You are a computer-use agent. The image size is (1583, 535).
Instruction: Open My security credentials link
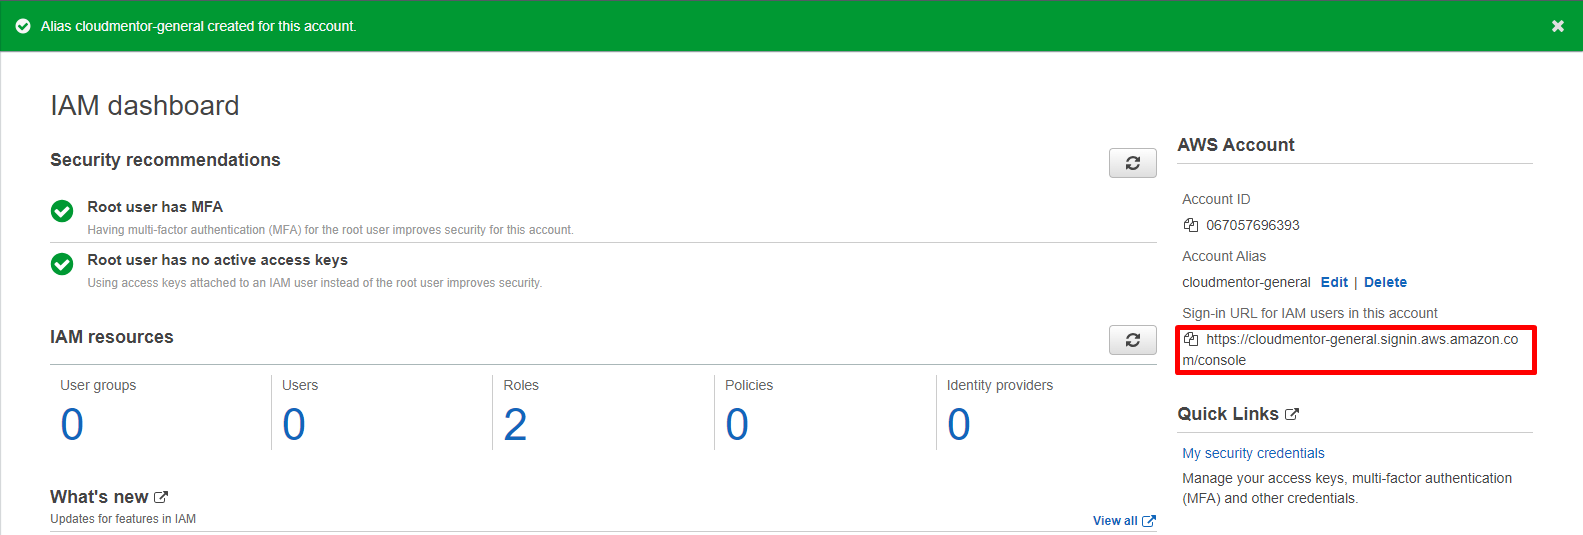(1253, 453)
